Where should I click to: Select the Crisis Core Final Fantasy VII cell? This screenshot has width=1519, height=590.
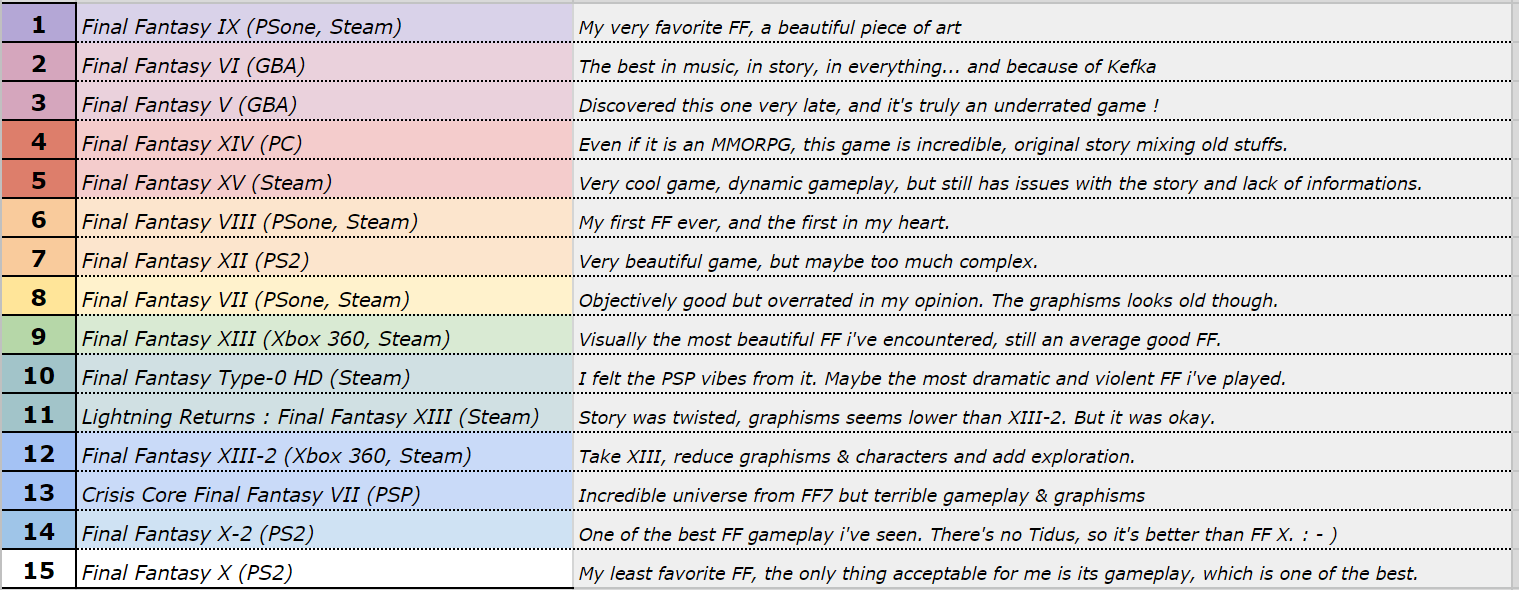pyautogui.click(x=251, y=495)
